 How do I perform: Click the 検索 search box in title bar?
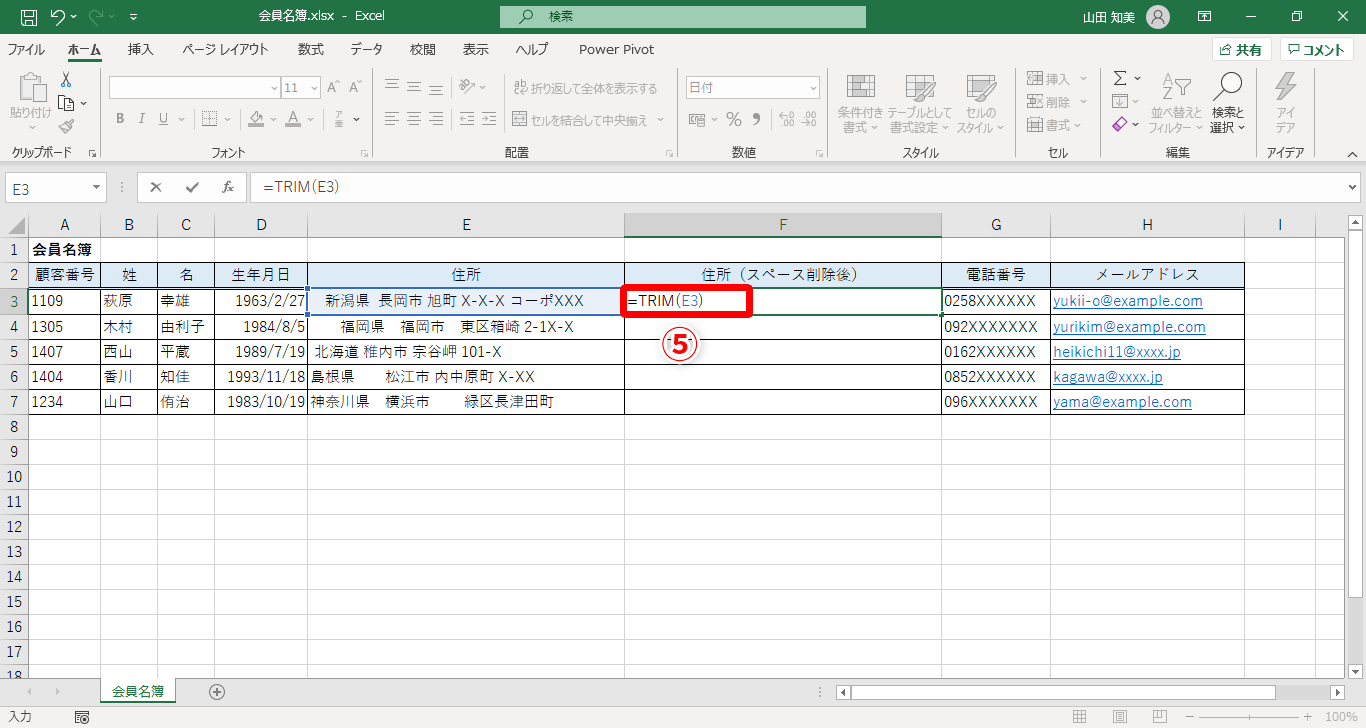click(683, 17)
